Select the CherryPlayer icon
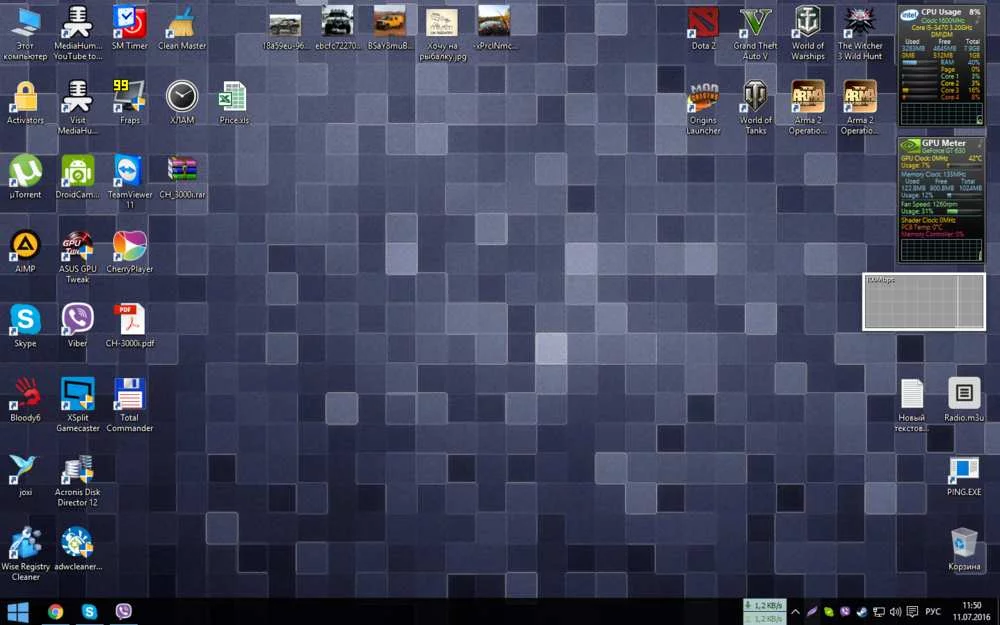 pyautogui.click(x=130, y=251)
